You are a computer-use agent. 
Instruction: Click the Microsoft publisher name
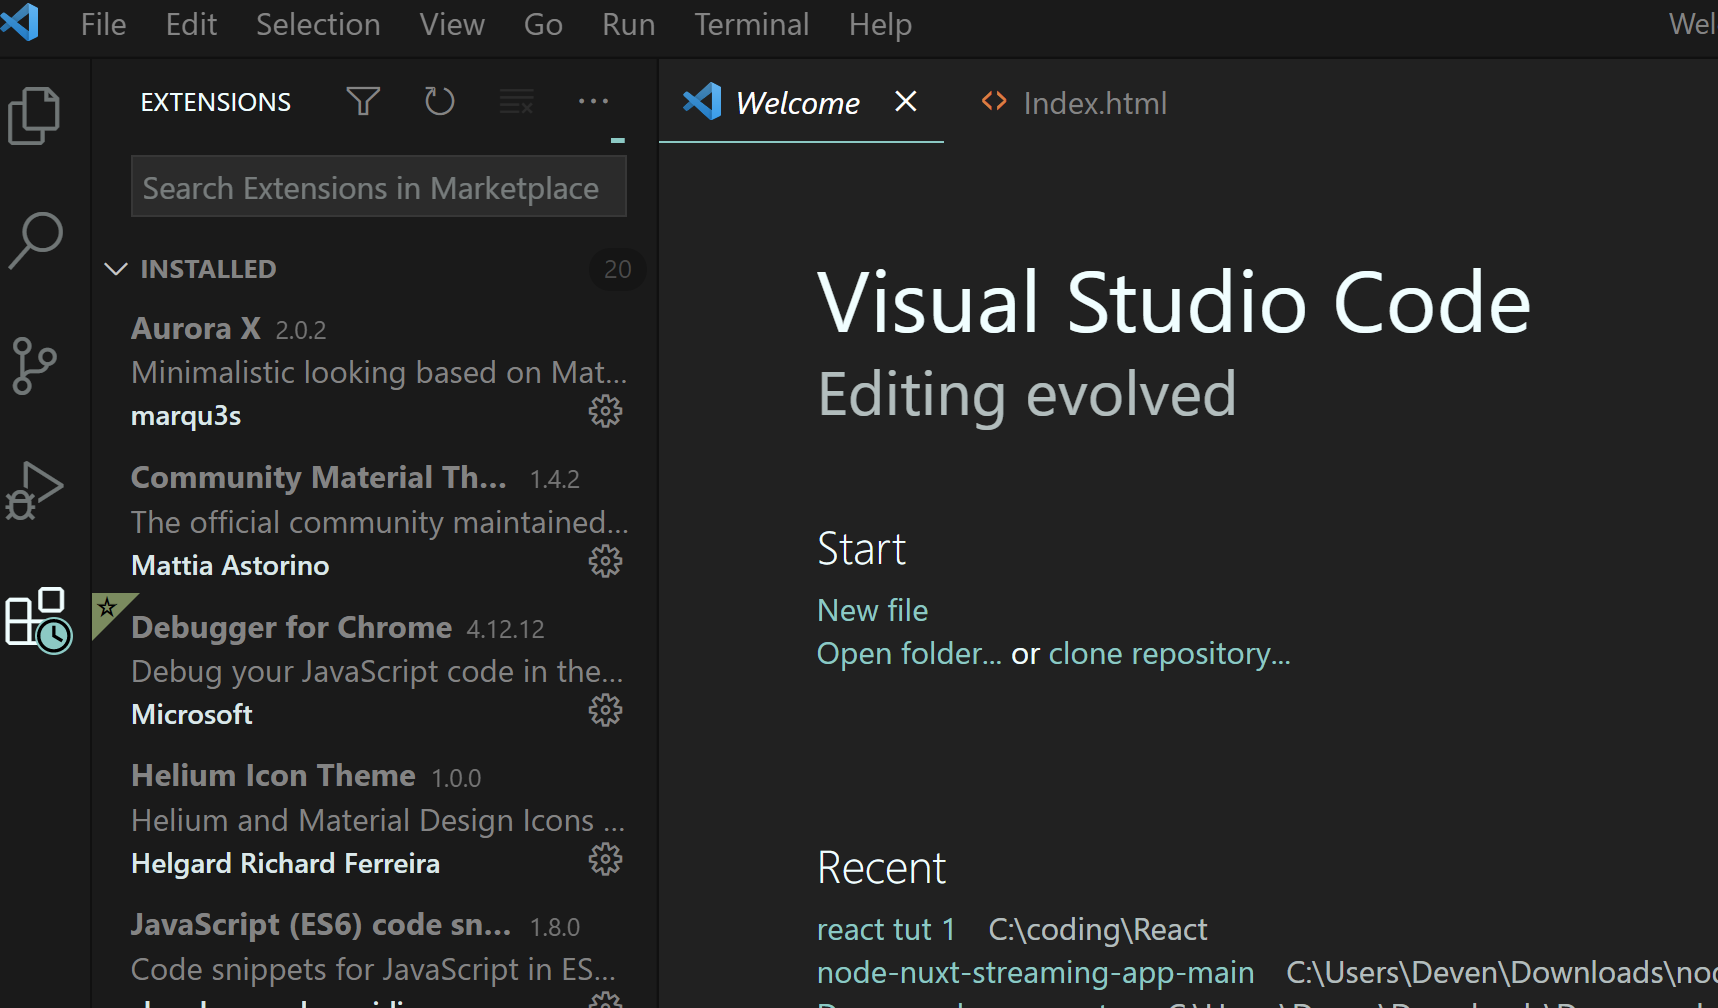click(x=192, y=714)
